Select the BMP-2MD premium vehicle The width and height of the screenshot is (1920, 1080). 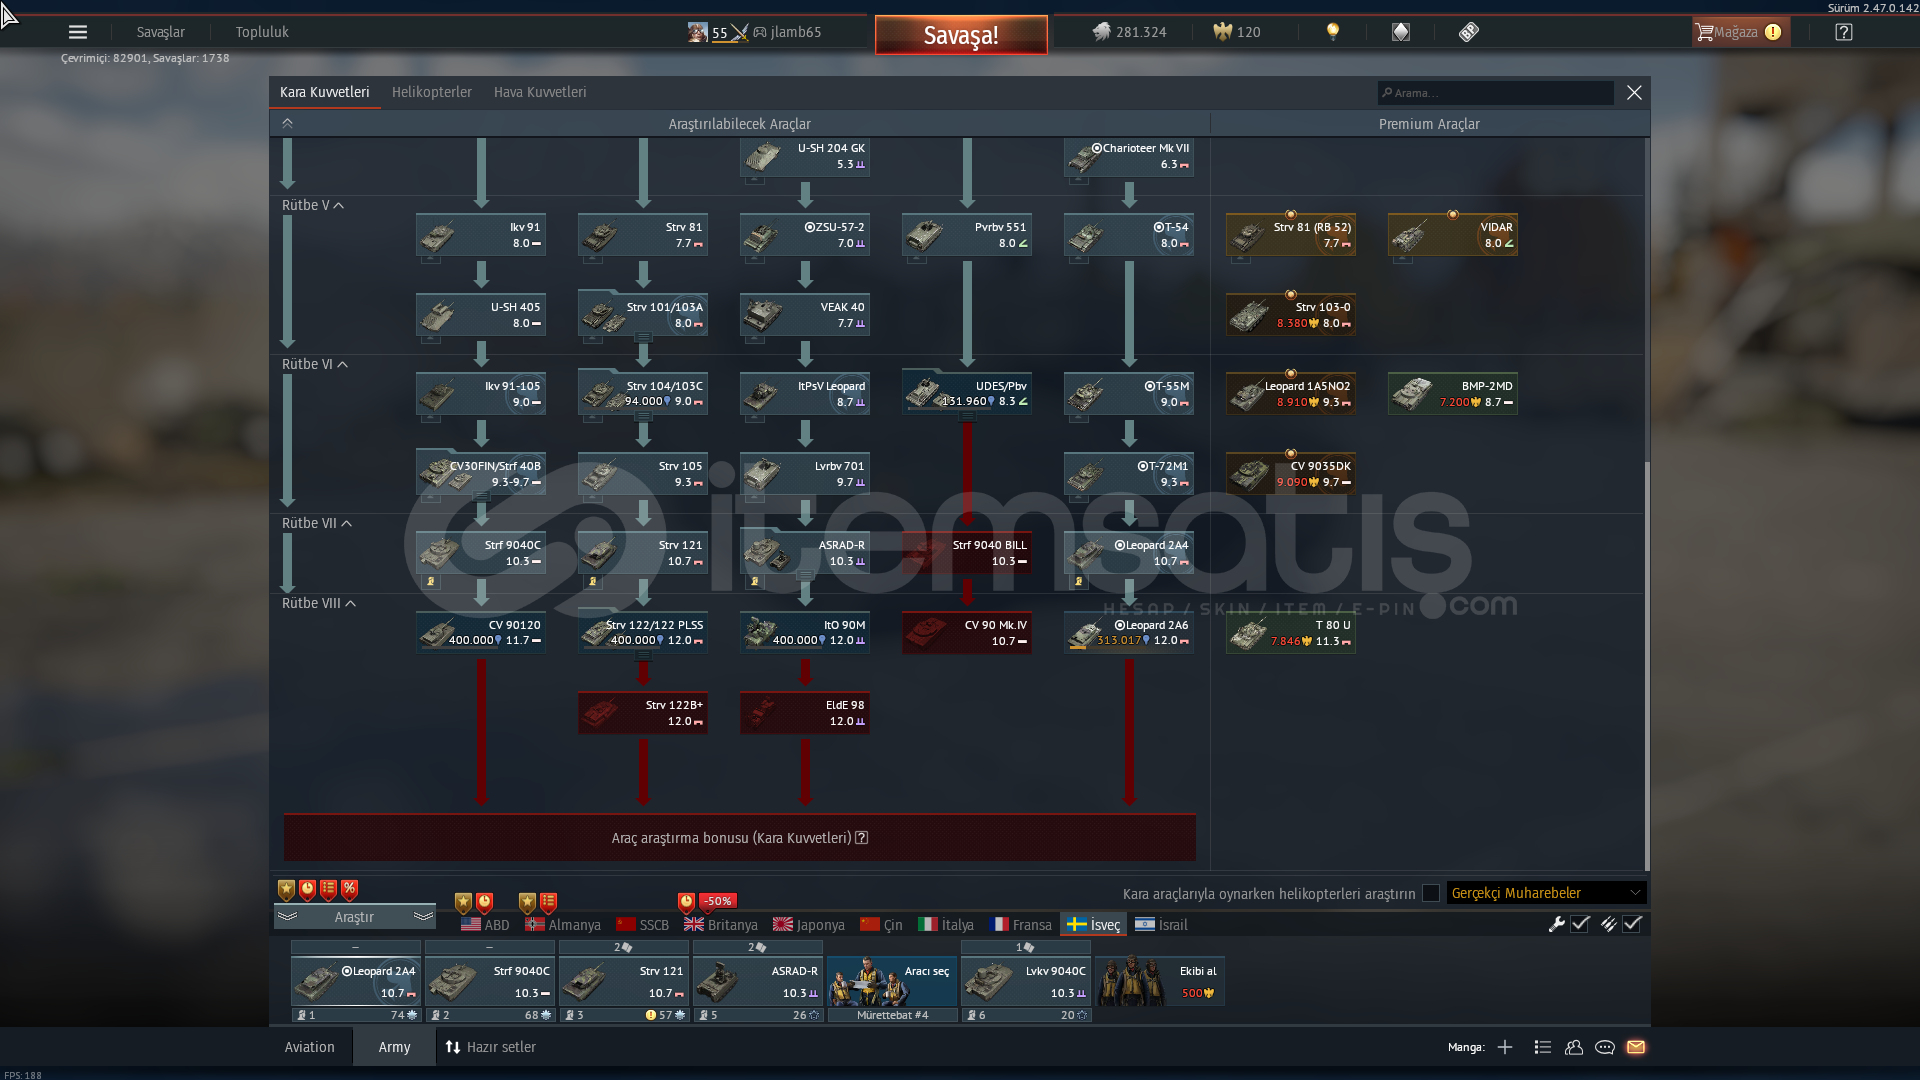(1453, 394)
